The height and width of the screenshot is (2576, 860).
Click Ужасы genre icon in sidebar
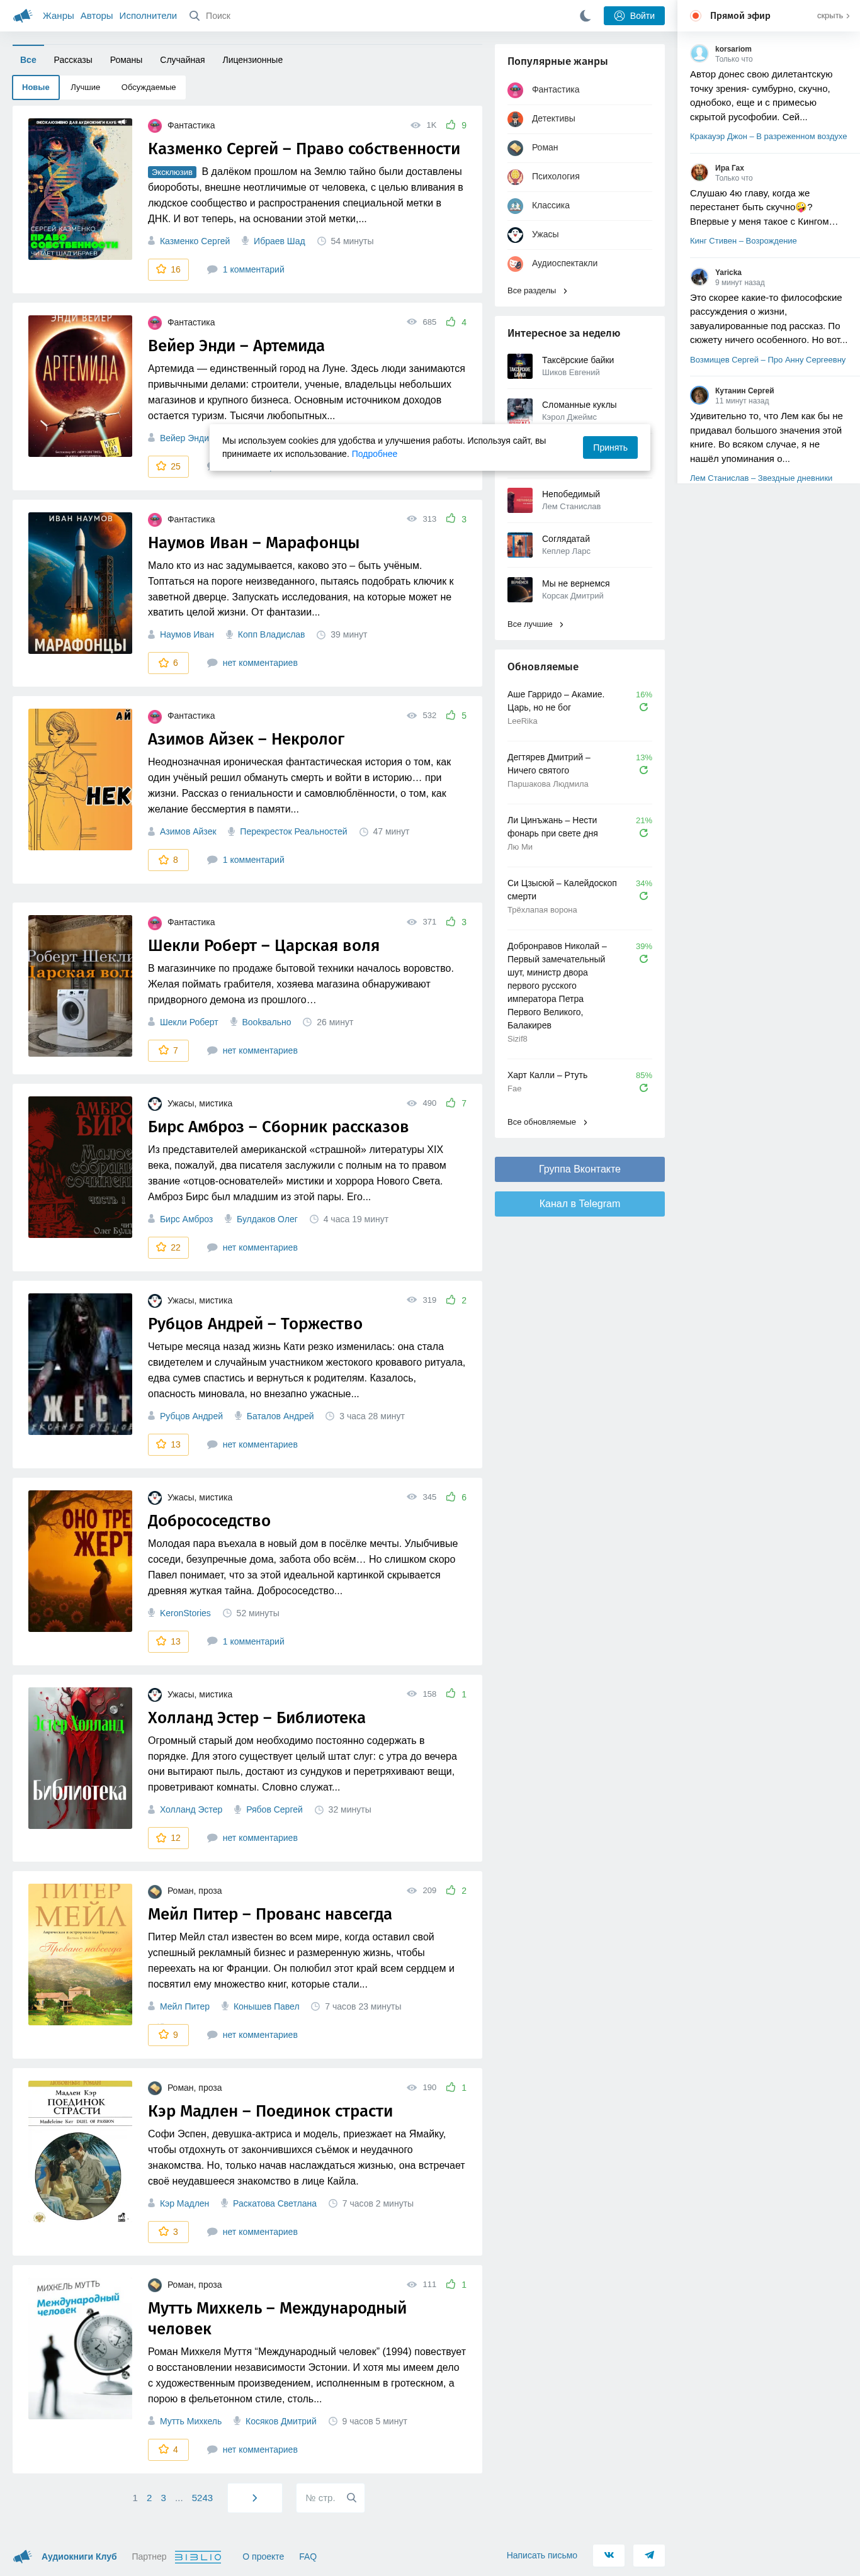(515, 235)
